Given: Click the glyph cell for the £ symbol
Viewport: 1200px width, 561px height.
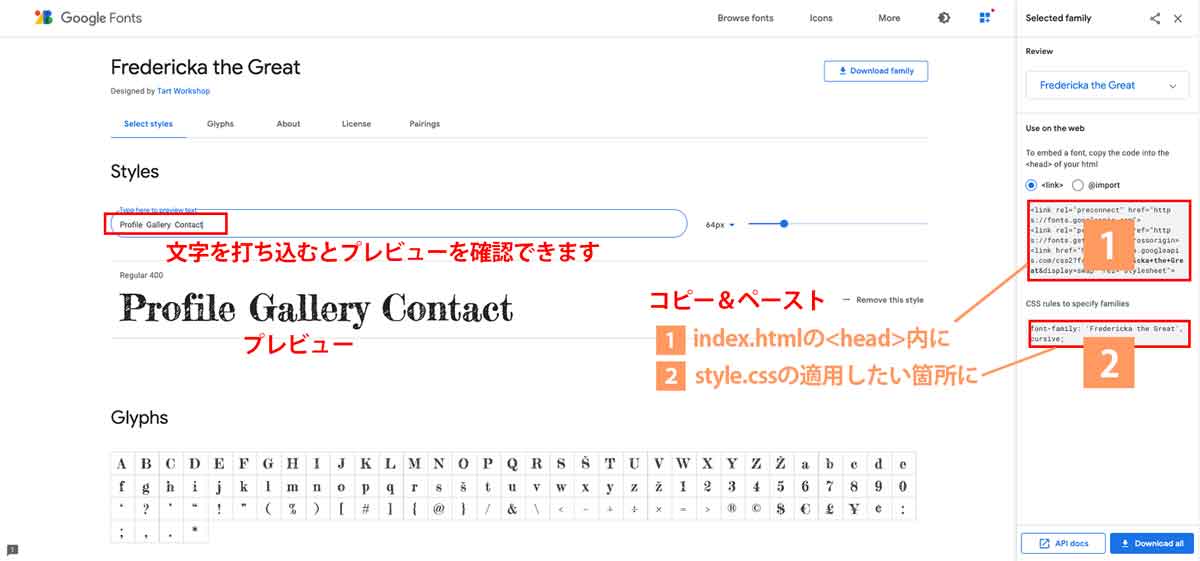Looking at the screenshot, I should point(830,510).
